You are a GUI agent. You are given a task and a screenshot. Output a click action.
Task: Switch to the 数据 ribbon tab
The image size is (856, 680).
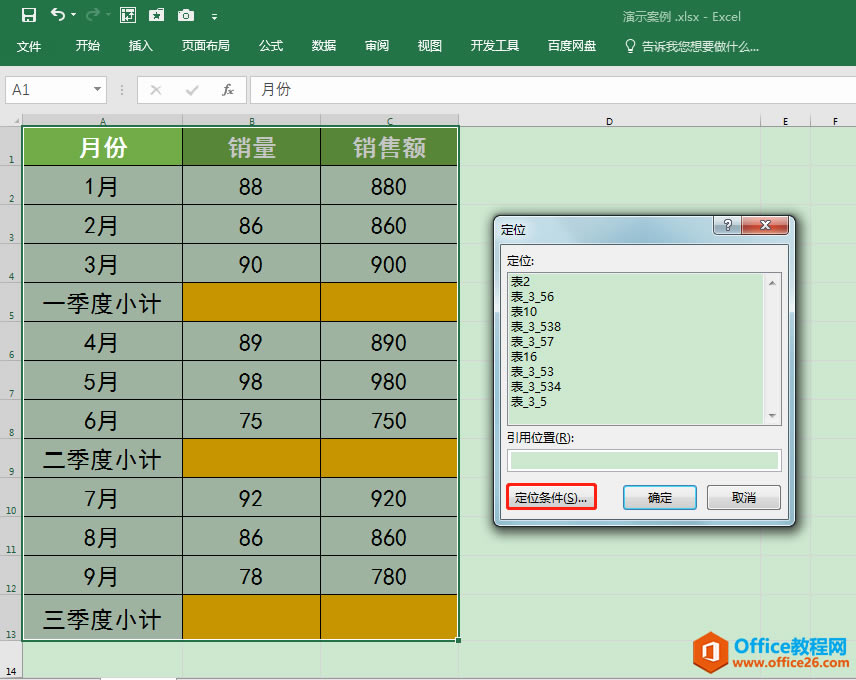point(324,45)
